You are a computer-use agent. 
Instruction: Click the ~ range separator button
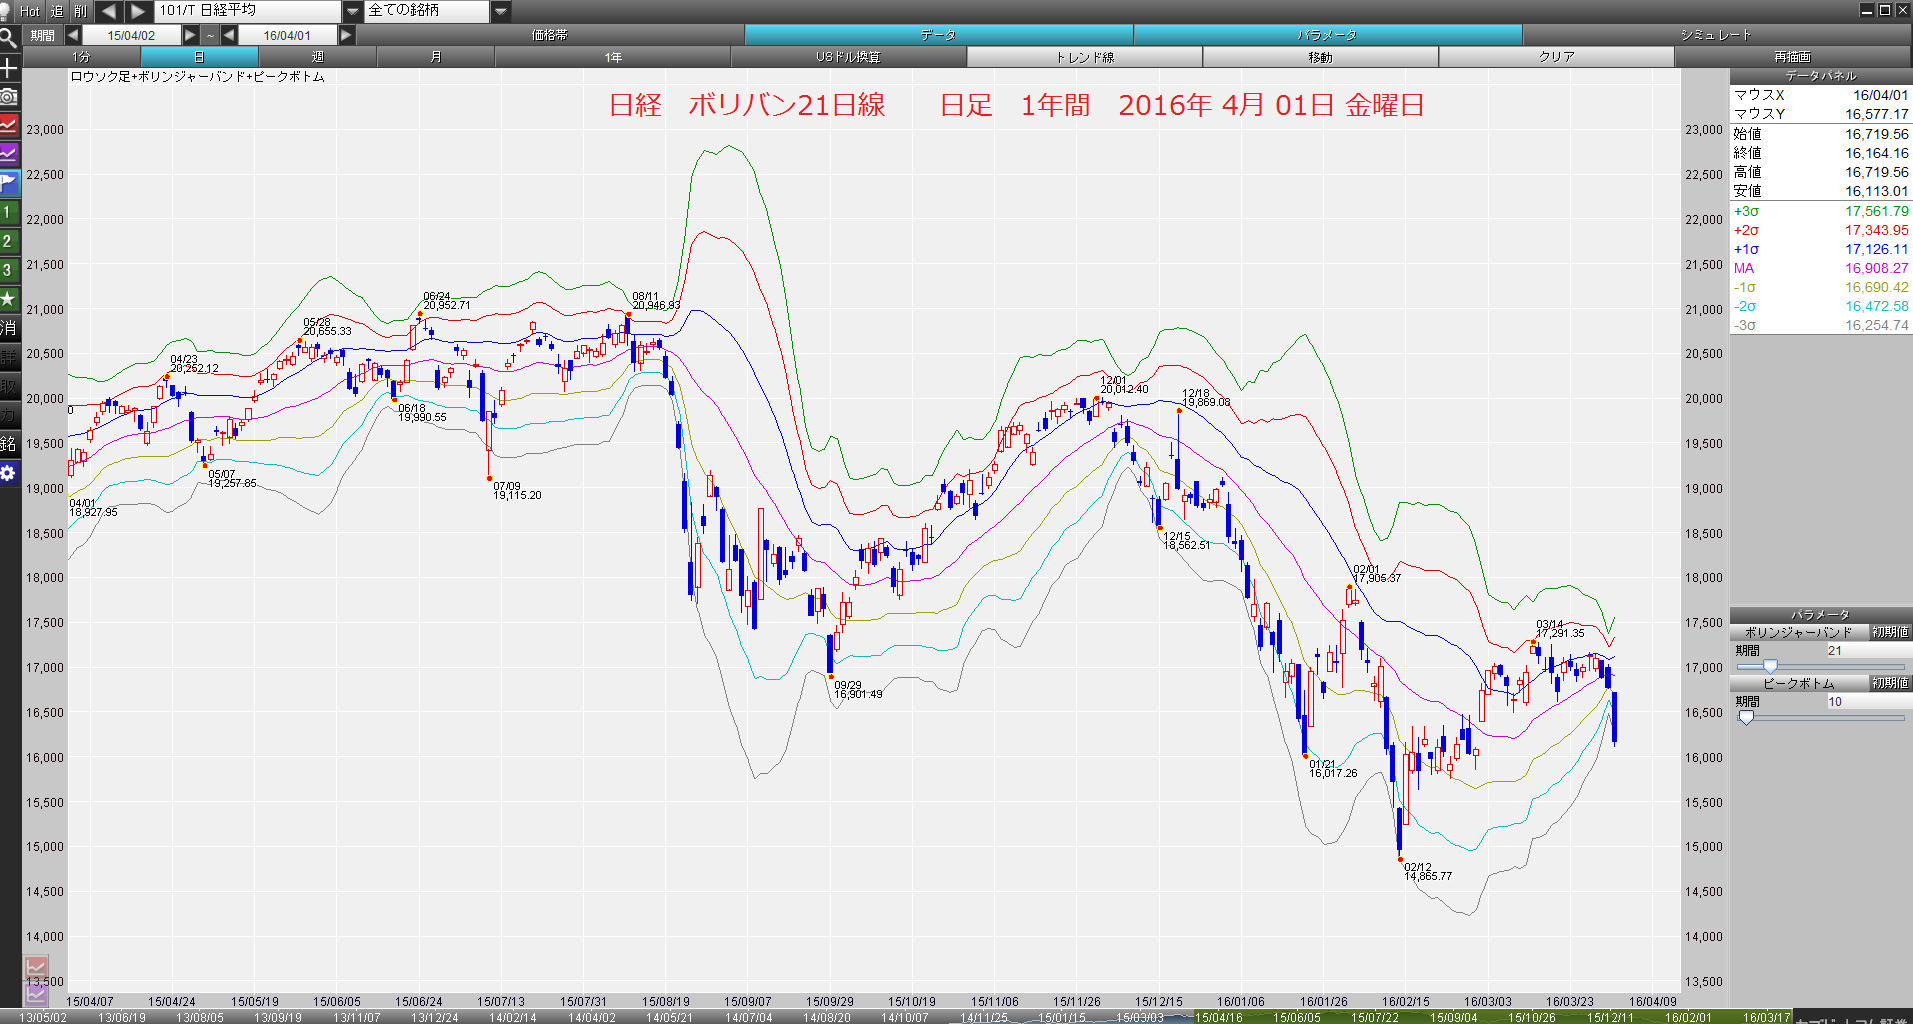coord(210,35)
